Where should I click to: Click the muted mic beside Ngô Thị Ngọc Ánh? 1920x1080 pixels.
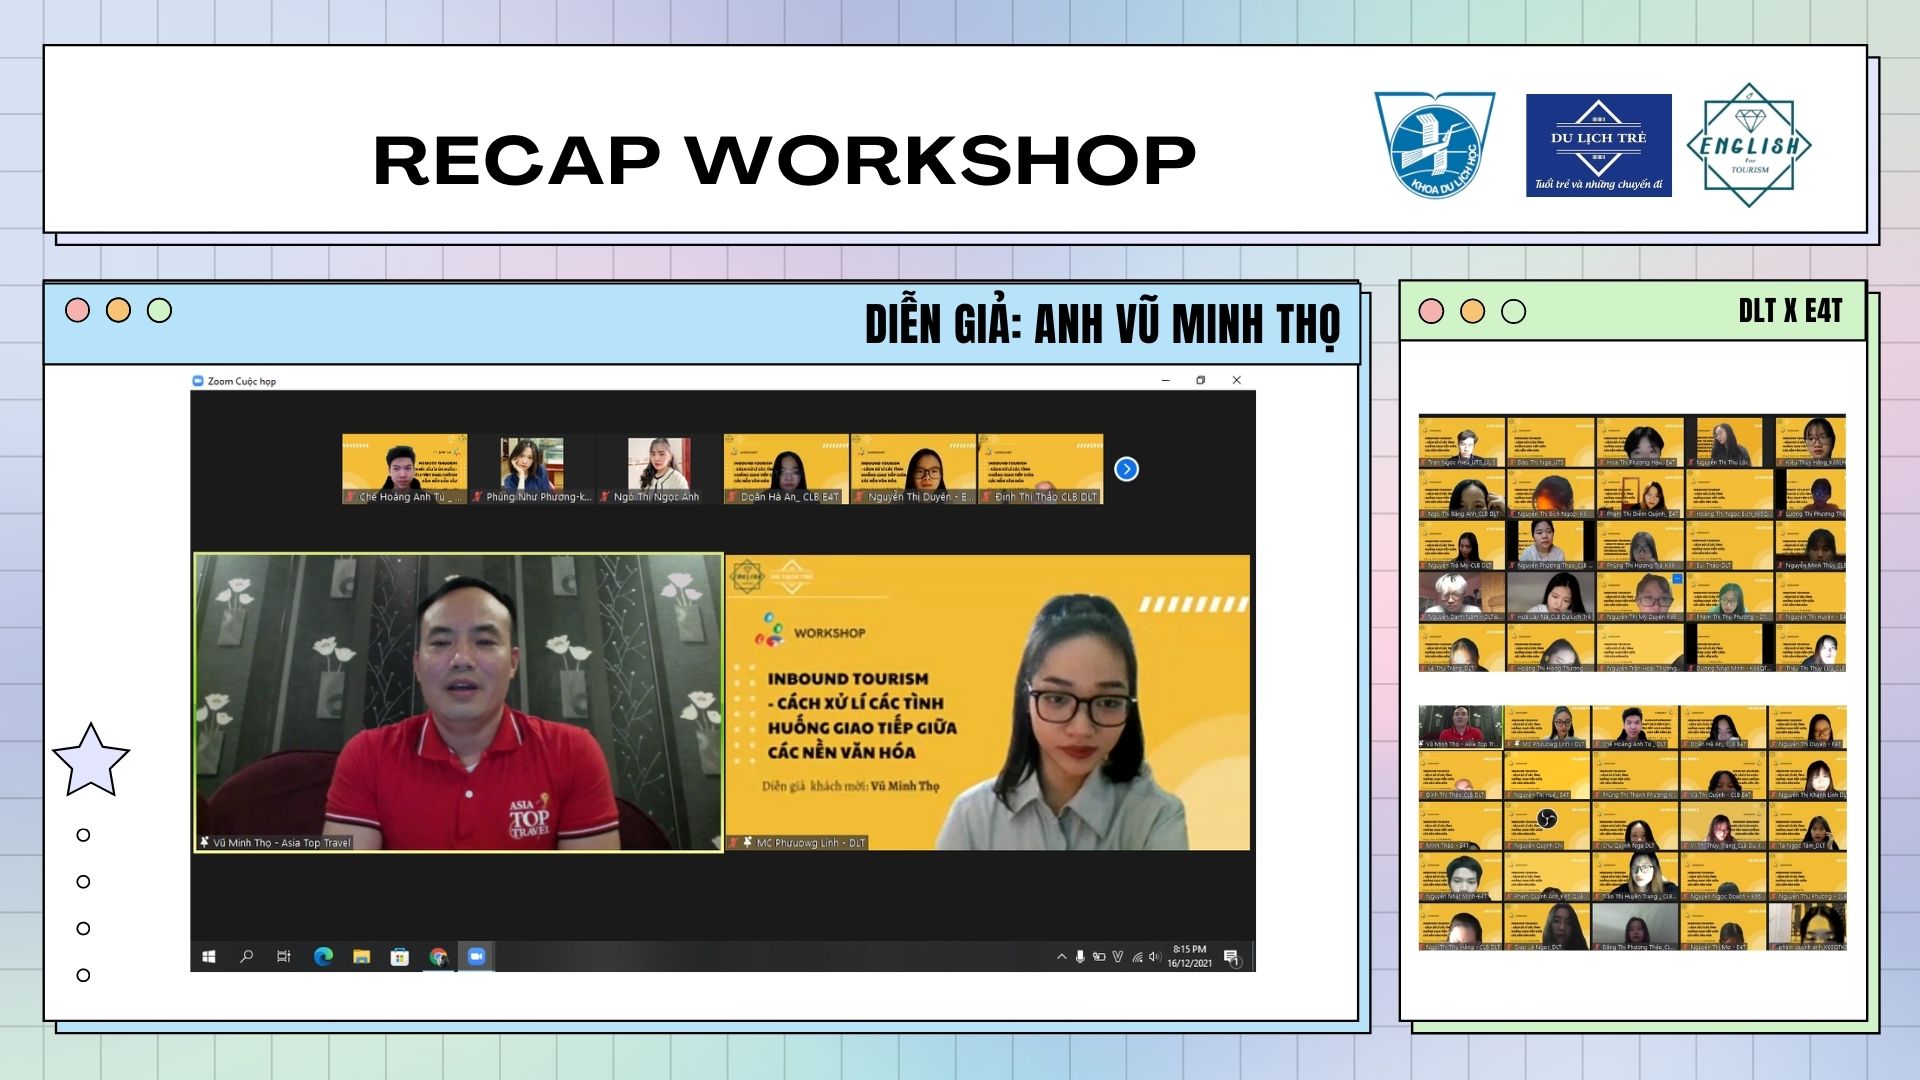point(605,497)
